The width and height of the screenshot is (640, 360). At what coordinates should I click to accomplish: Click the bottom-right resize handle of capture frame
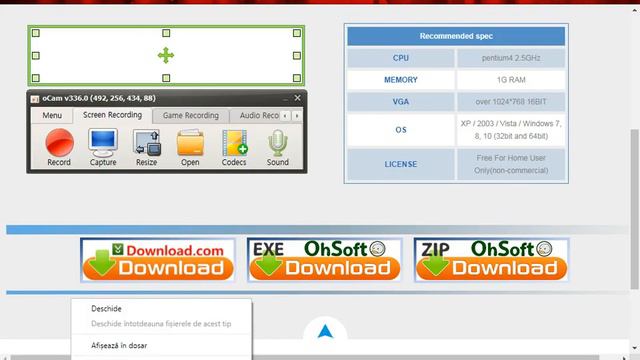(x=297, y=78)
